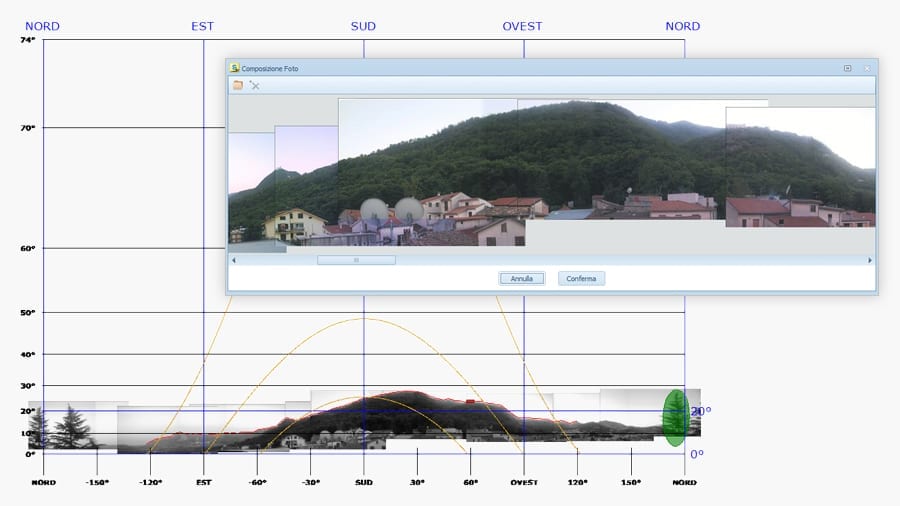Viewport: 900px width, 506px height.
Task: Click the right arrow of horizontal scrollbar
Action: pos(869,260)
